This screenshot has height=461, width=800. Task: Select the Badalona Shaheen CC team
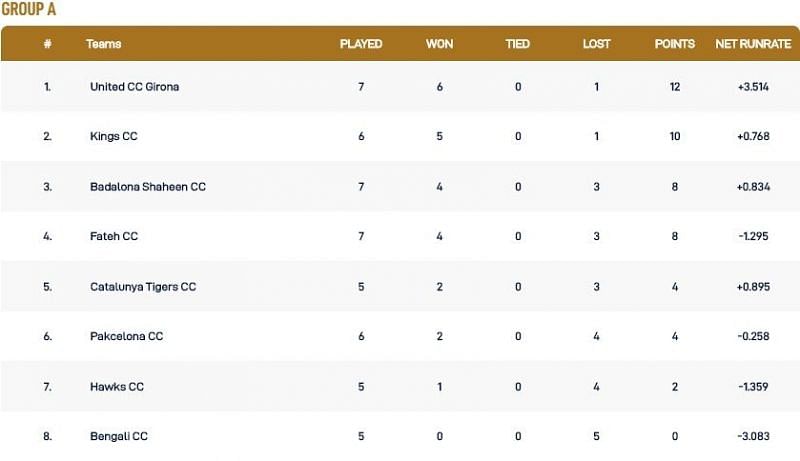[147, 187]
